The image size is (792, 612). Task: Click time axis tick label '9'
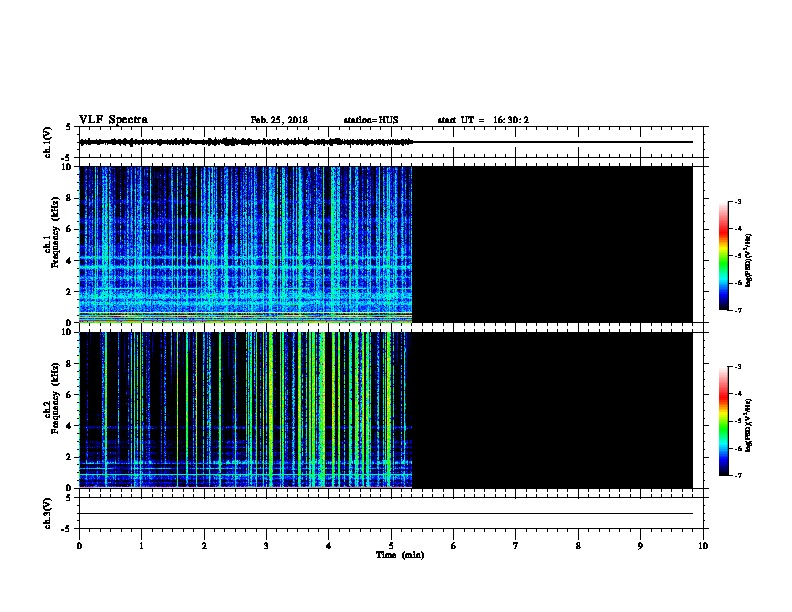640,546
